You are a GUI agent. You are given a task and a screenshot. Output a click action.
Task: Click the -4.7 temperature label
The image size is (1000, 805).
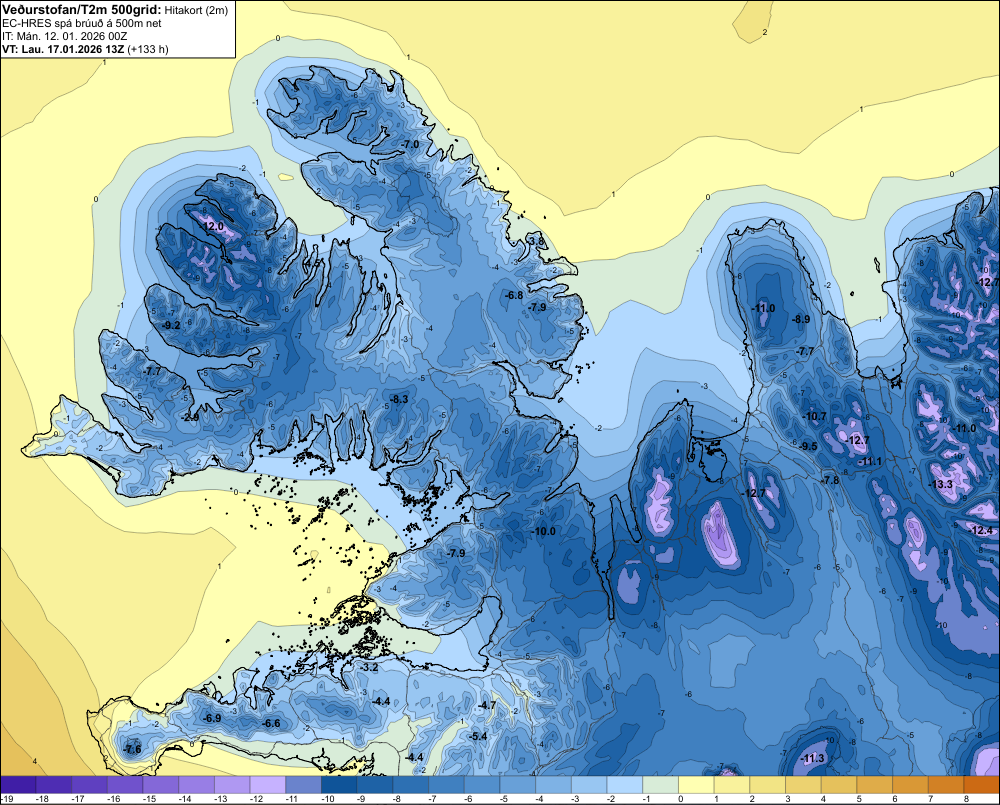pyautogui.click(x=487, y=705)
